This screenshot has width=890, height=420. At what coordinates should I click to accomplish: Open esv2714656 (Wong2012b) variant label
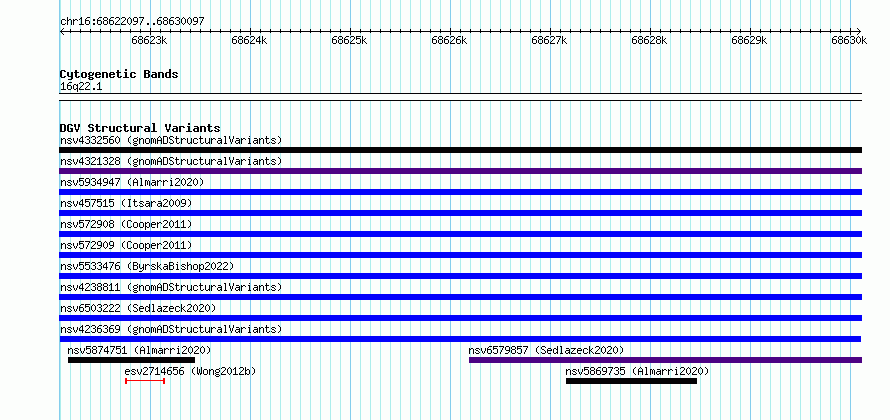(x=190, y=371)
